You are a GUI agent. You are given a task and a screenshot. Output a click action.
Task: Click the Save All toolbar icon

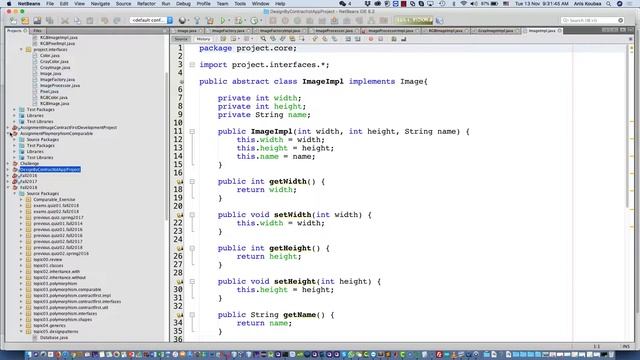point(50,20)
